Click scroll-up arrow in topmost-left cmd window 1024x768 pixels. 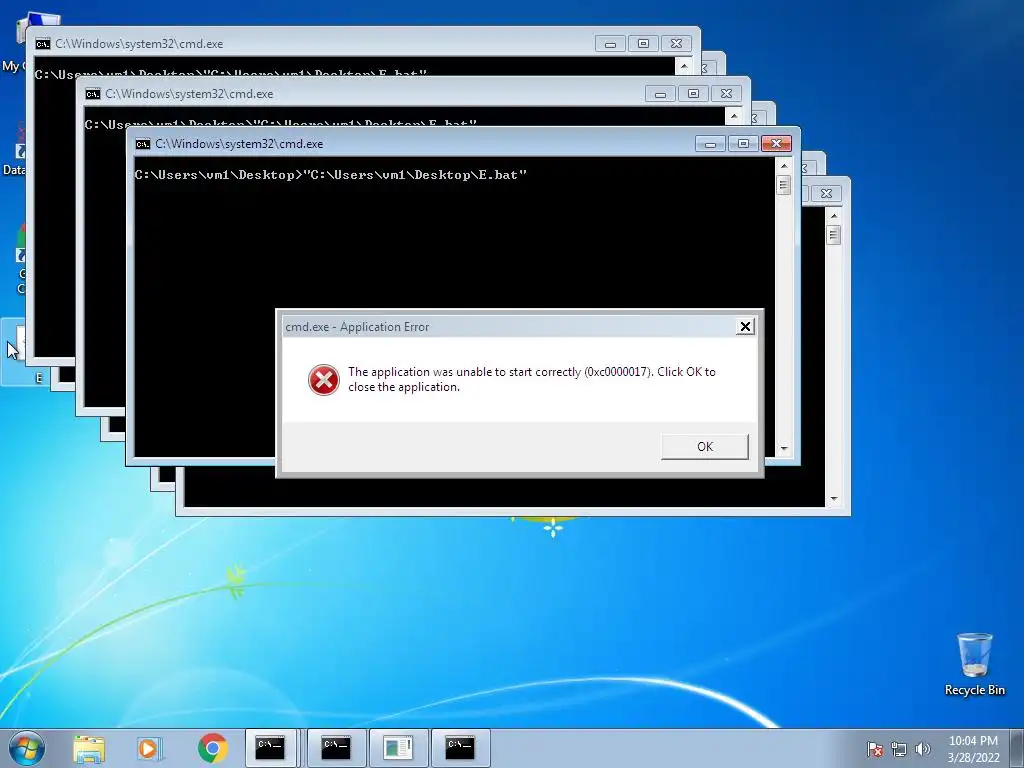pyautogui.click(x=684, y=66)
